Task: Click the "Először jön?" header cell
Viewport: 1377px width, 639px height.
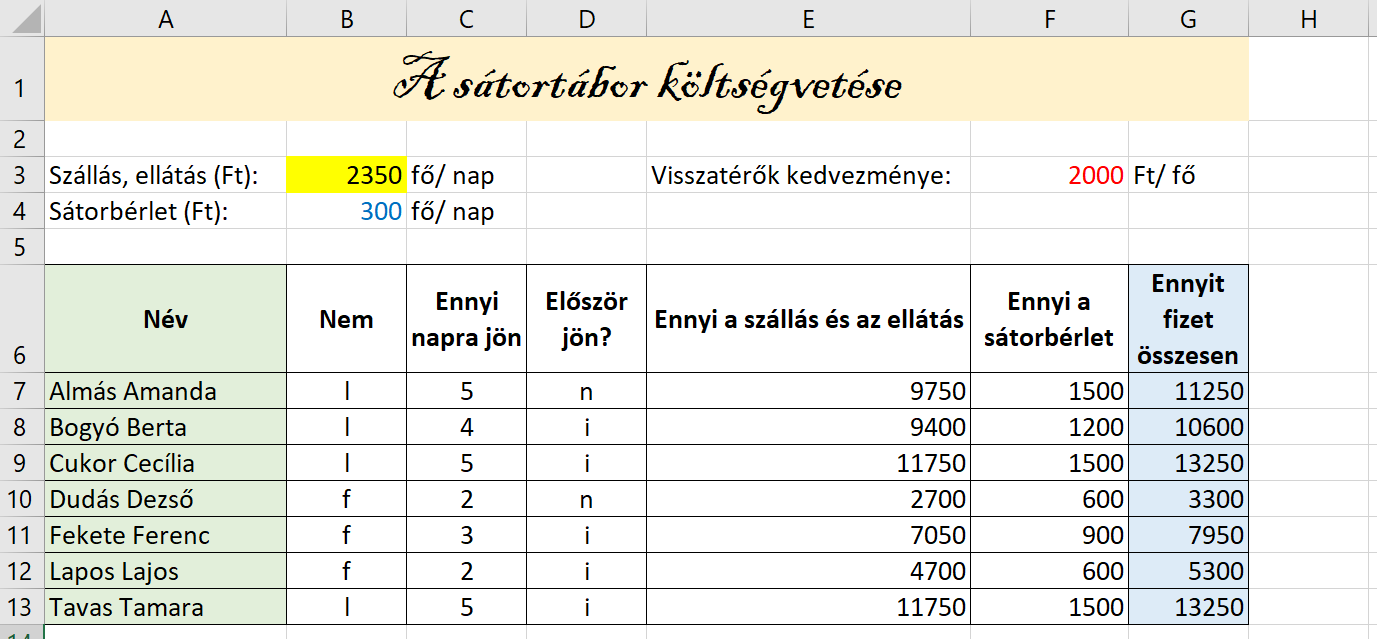Action: tap(586, 319)
